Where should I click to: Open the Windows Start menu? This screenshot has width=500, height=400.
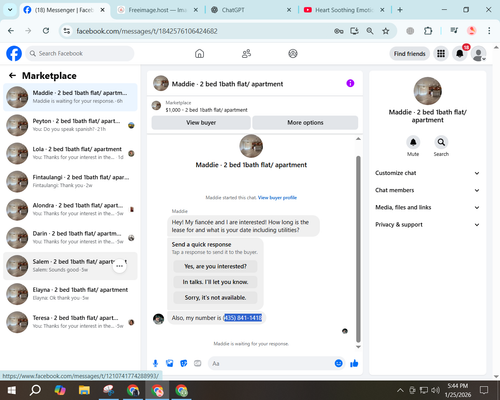click(12, 390)
